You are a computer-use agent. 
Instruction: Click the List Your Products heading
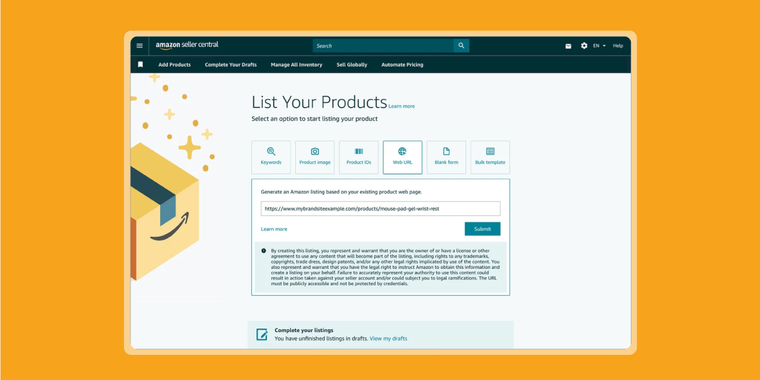click(x=319, y=102)
